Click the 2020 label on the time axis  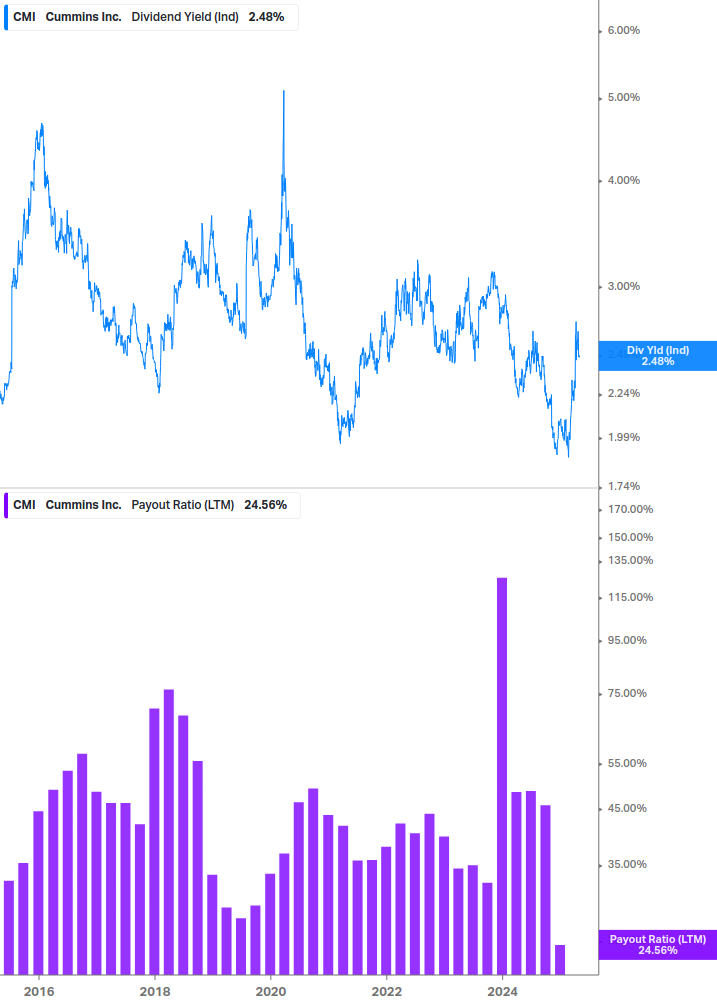[271, 992]
